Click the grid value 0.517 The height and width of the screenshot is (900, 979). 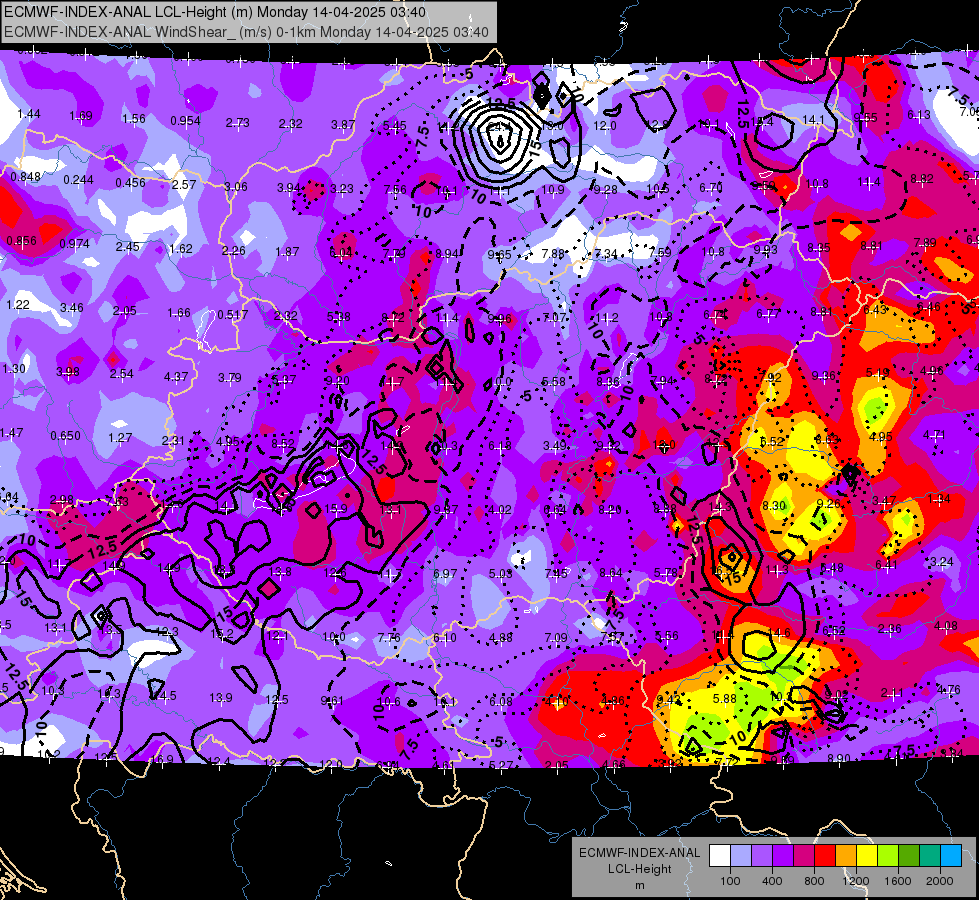(x=233, y=315)
